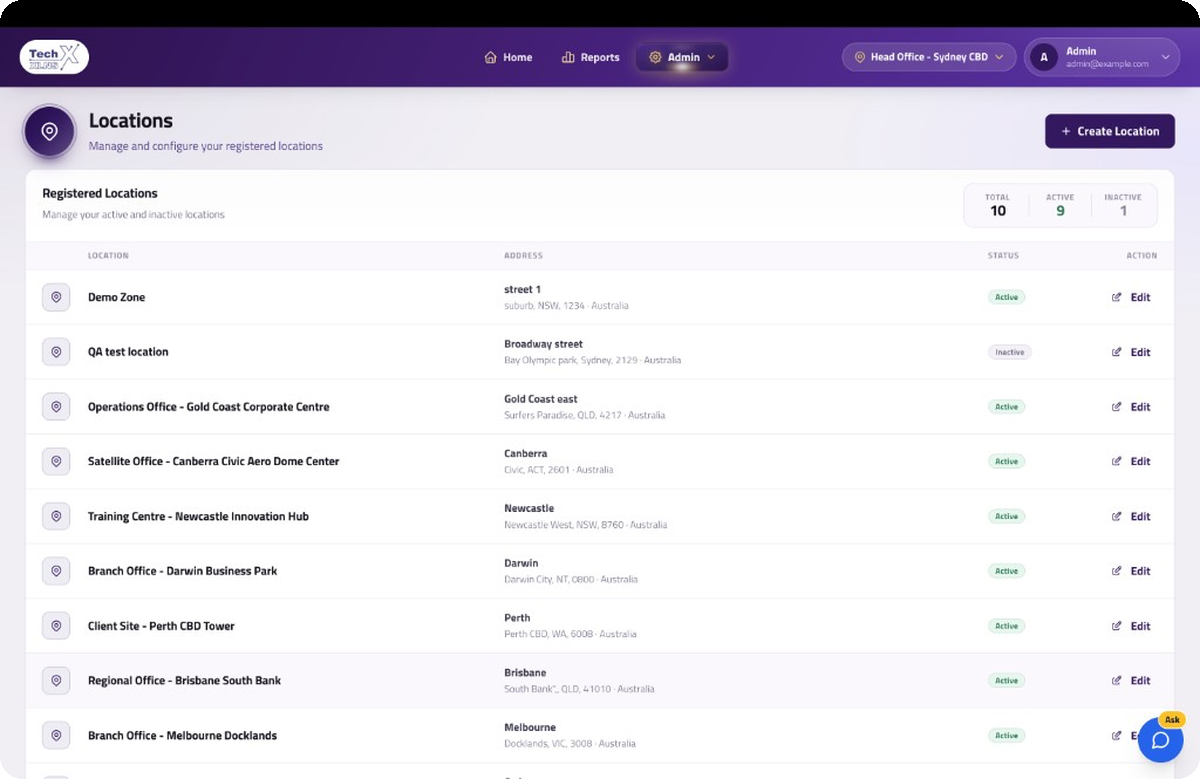
Task: Click the QA test location pin icon
Action: pos(56,352)
